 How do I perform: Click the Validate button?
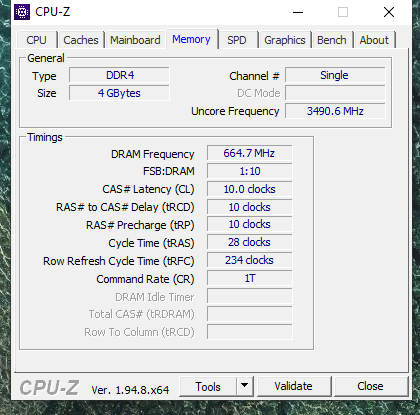coord(294,386)
